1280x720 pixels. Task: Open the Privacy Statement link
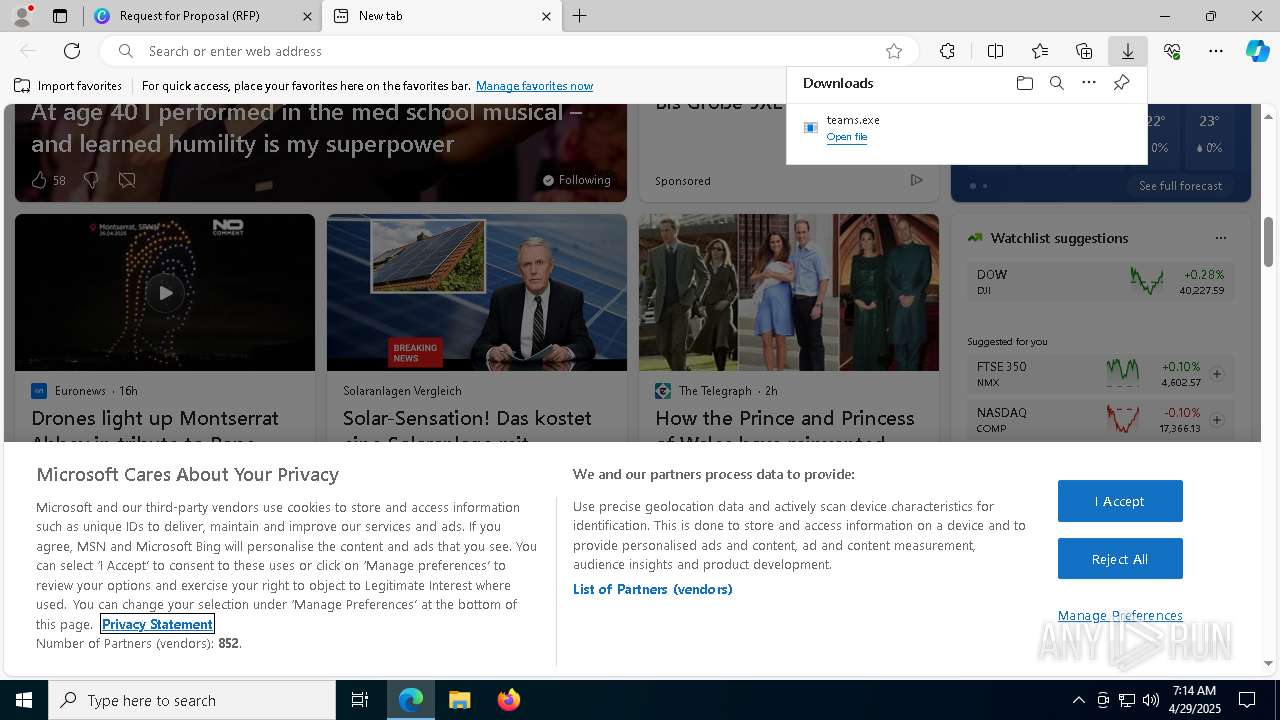(157, 624)
